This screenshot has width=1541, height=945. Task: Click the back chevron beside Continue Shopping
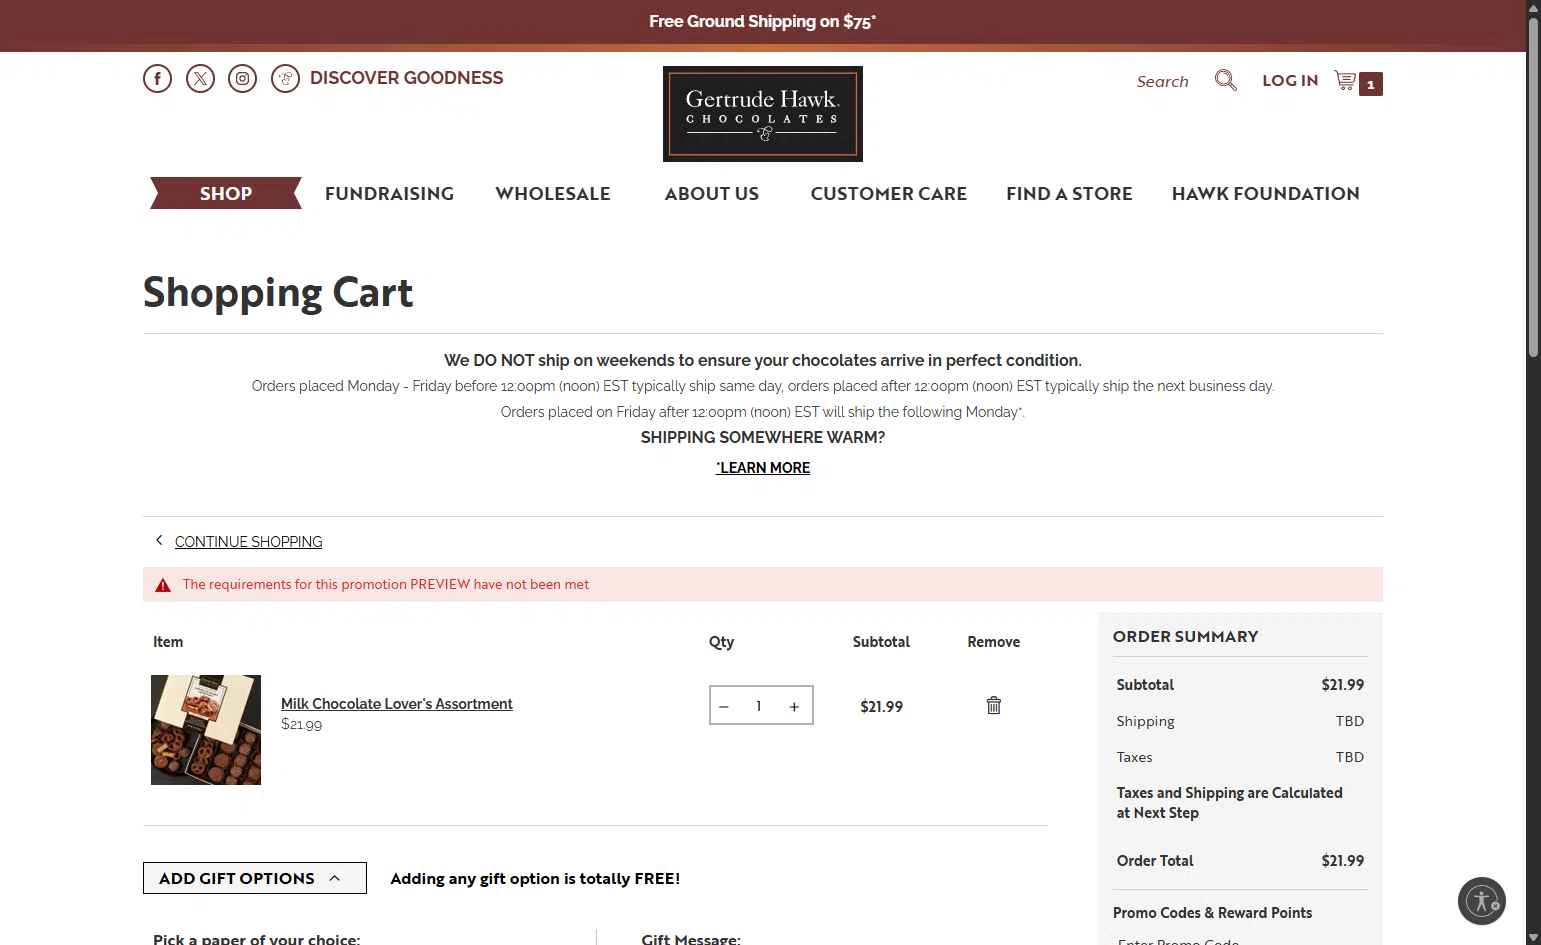point(158,540)
